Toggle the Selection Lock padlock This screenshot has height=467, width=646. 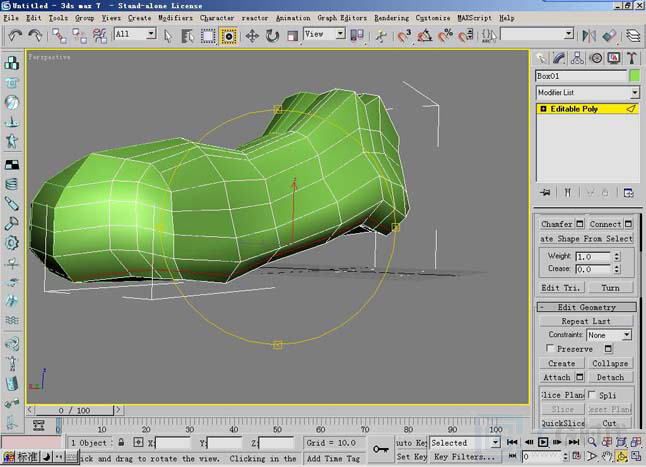121,443
